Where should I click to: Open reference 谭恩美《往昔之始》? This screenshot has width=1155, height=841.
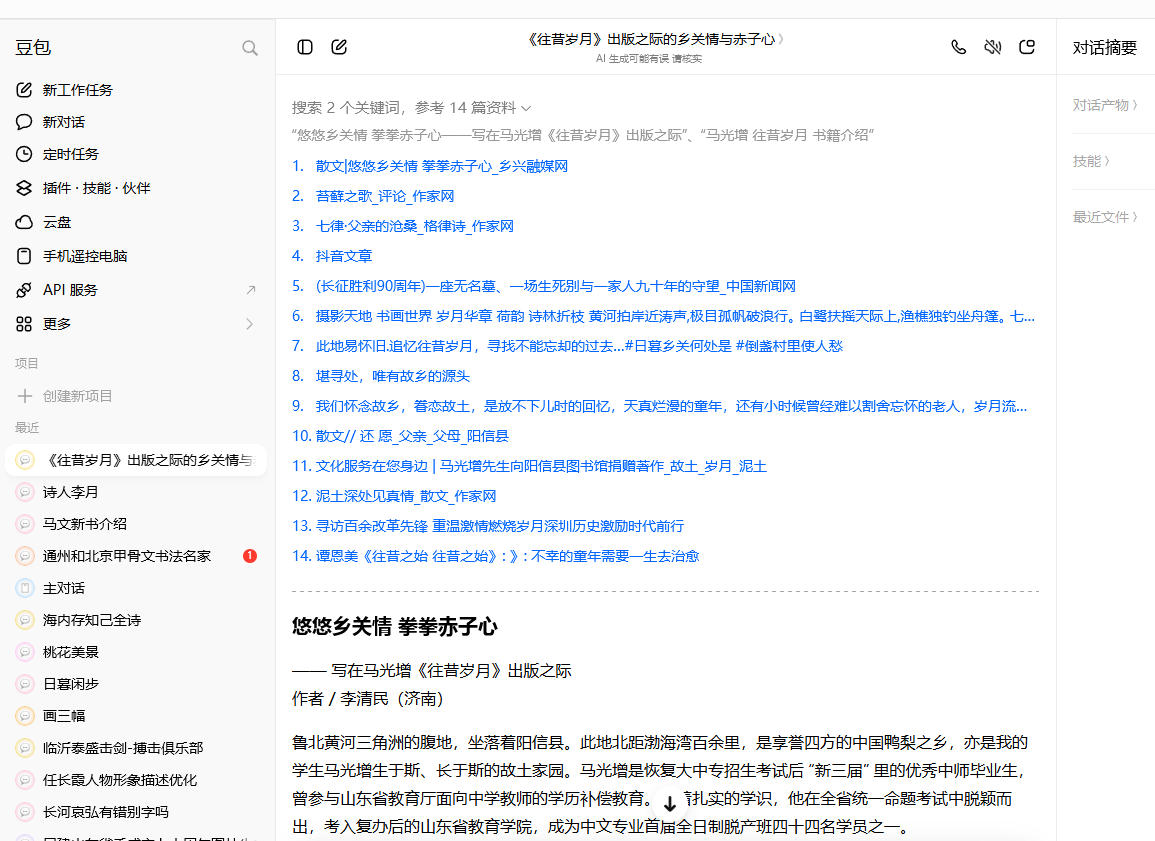click(507, 556)
